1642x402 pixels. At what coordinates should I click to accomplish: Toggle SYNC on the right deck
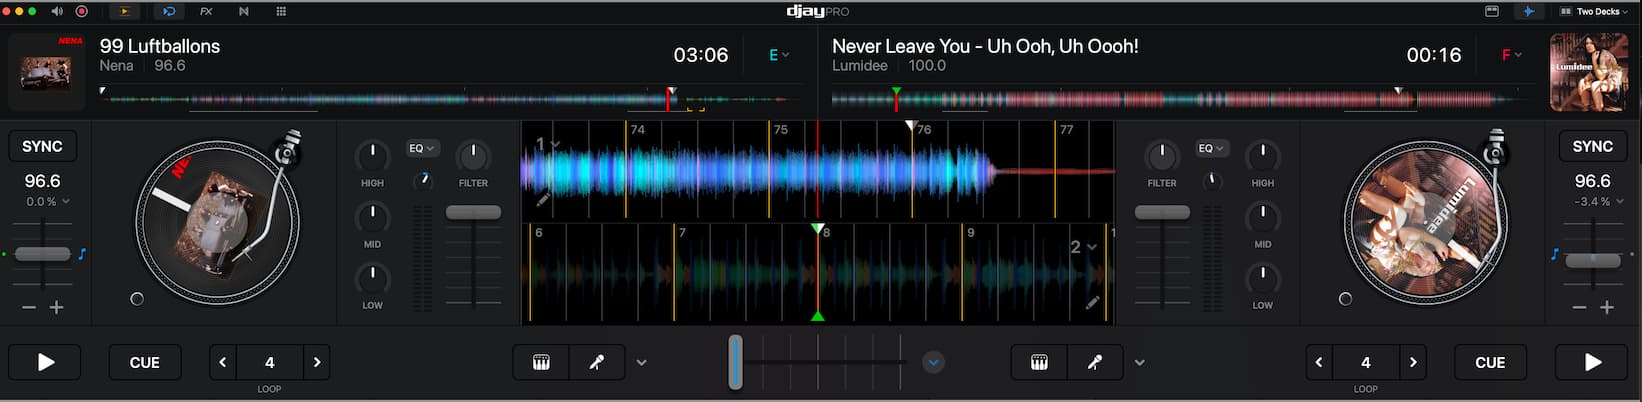[1592, 146]
